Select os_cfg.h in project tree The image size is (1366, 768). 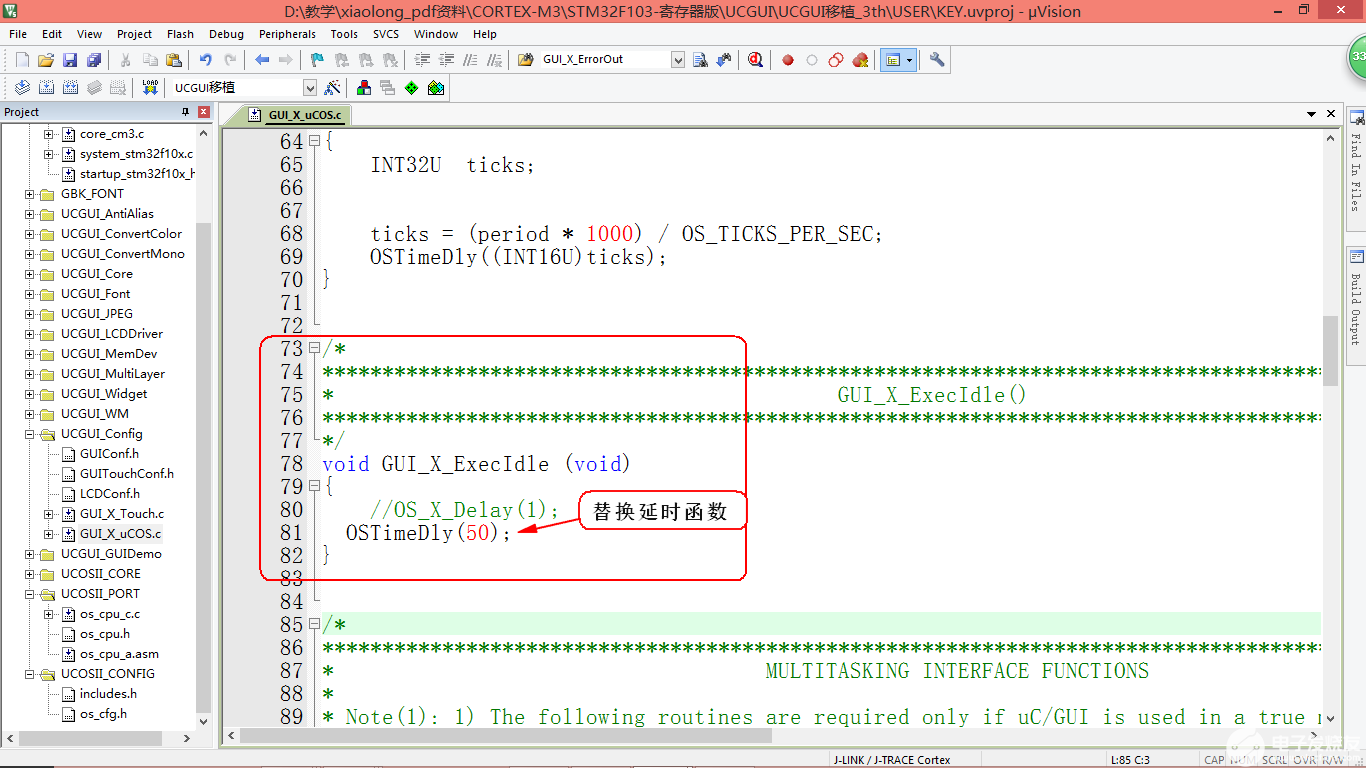[103, 714]
